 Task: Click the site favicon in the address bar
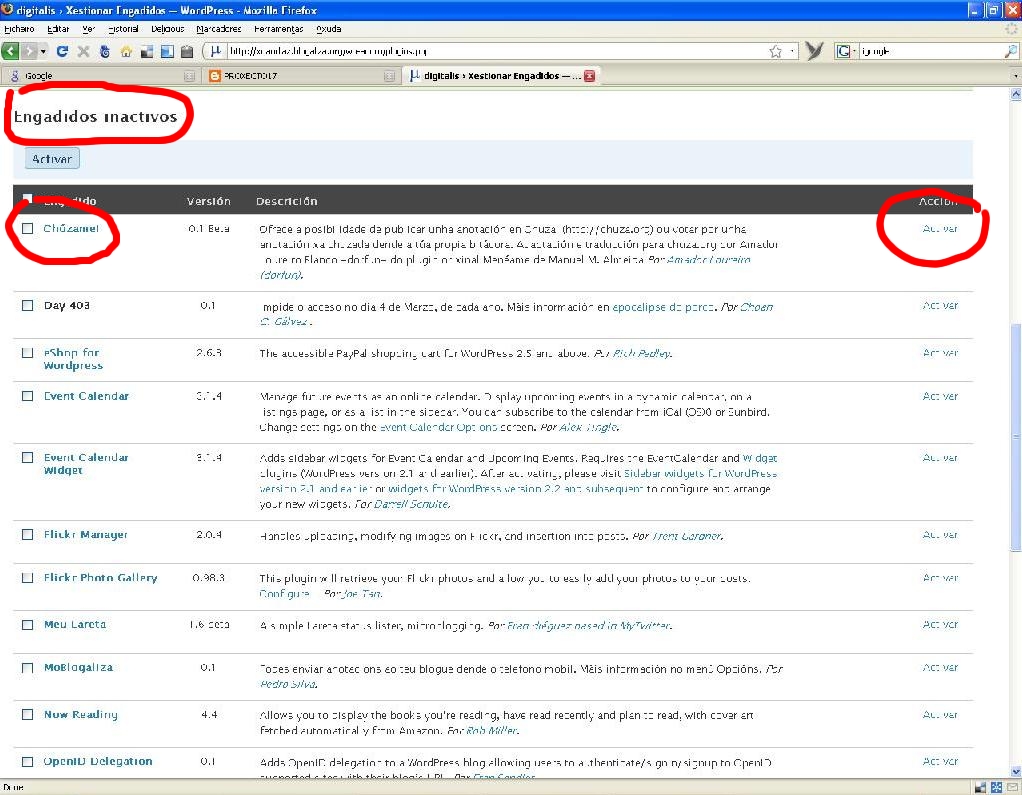(x=216, y=51)
